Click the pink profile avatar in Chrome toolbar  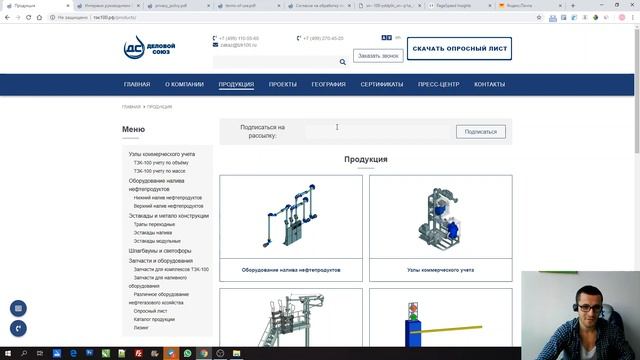[x=622, y=18]
